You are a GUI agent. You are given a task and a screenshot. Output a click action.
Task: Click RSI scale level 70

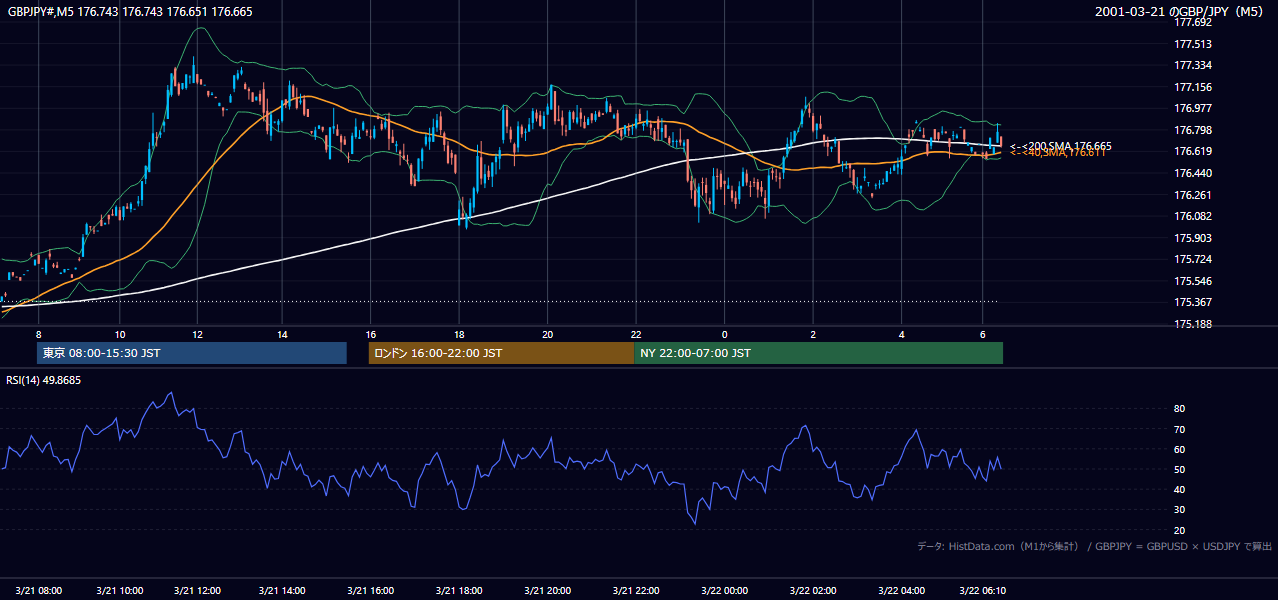[1180, 430]
